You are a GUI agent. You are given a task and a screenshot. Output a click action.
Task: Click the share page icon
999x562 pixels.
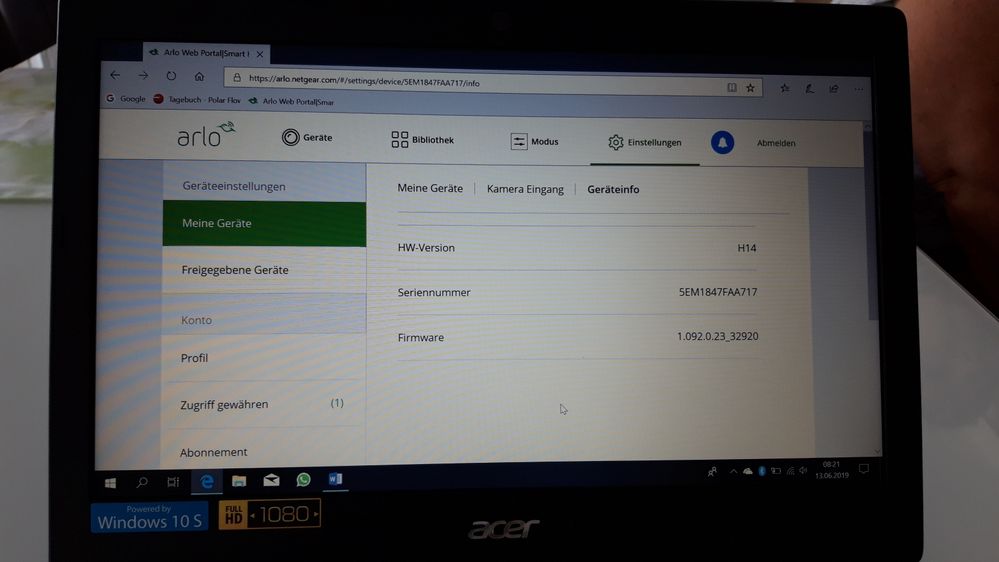pos(834,89)
